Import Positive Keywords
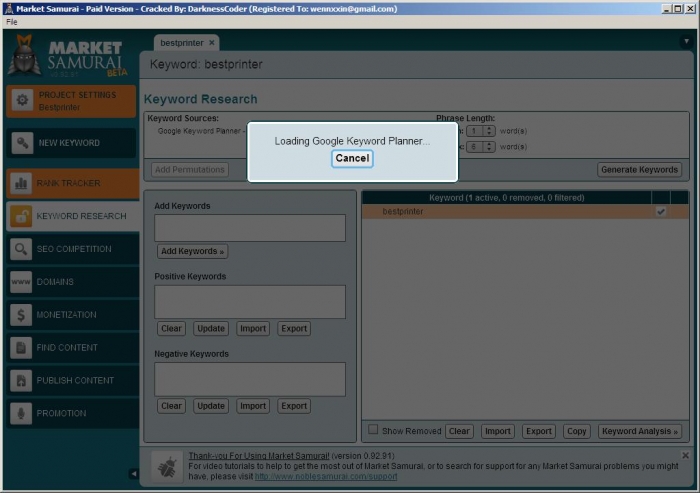Viewport: 700px width, 493px height. coord(253,329)
